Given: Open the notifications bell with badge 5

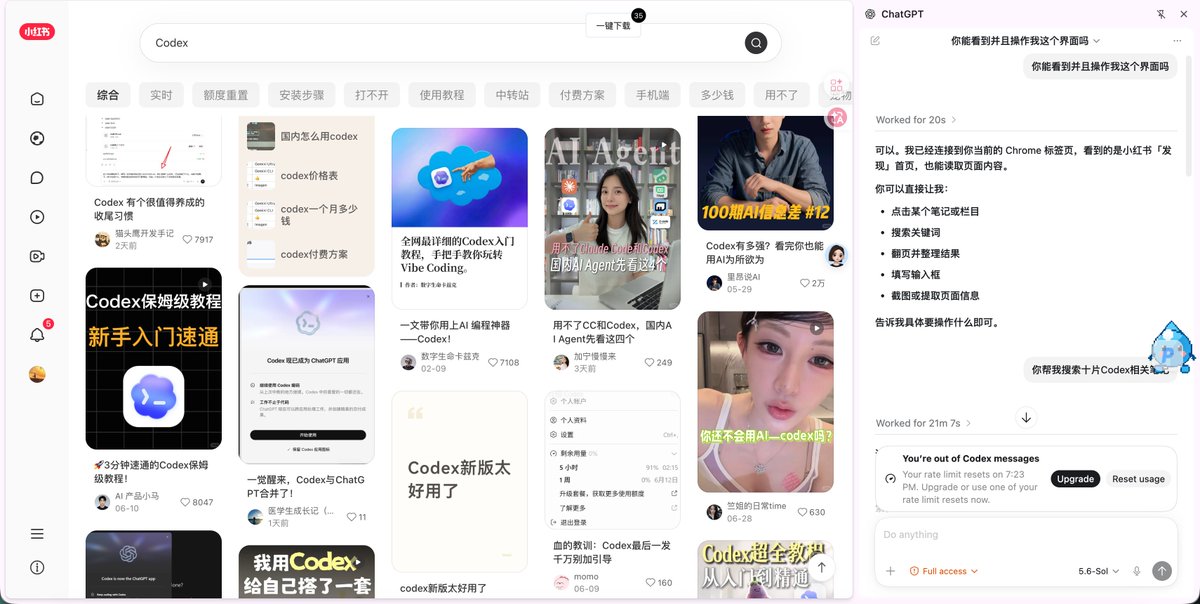Looking at the screenshot, I should pos(38,334).
